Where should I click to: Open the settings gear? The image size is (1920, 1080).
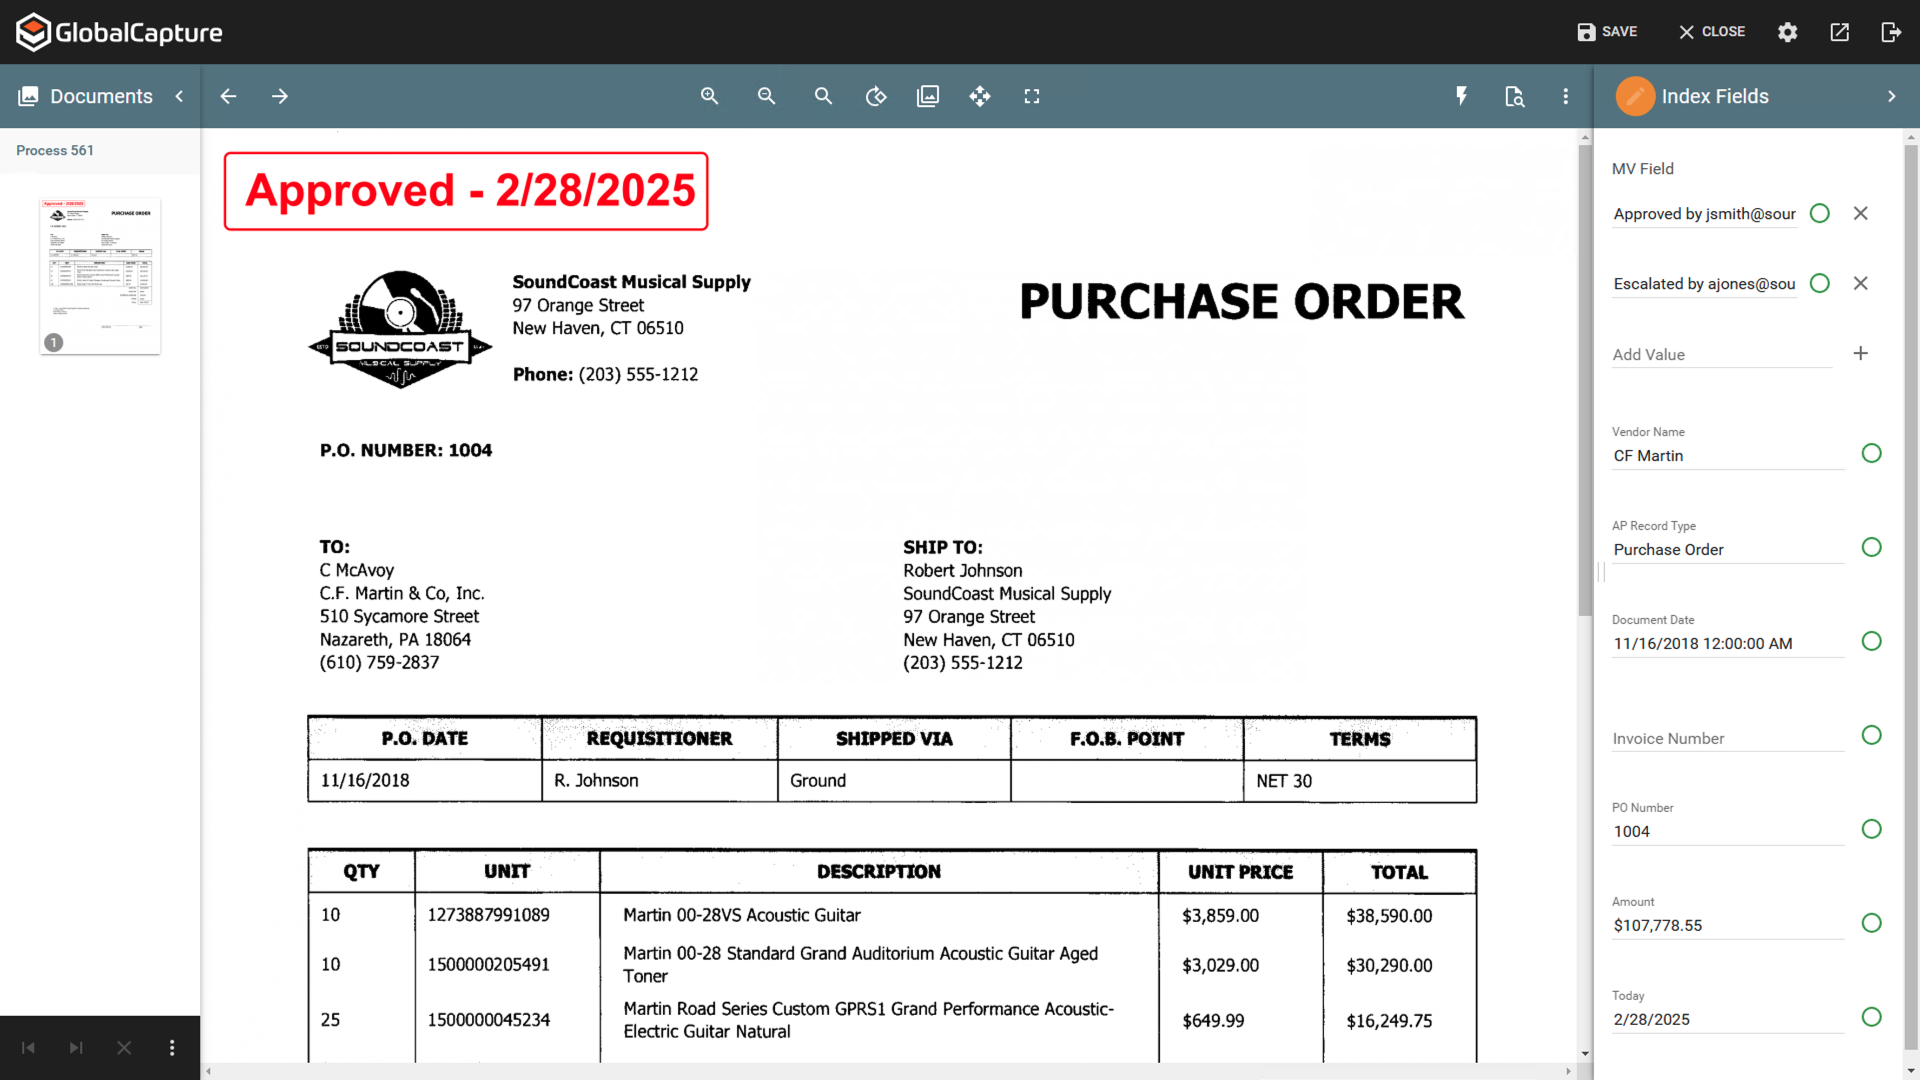(1787, 31)
